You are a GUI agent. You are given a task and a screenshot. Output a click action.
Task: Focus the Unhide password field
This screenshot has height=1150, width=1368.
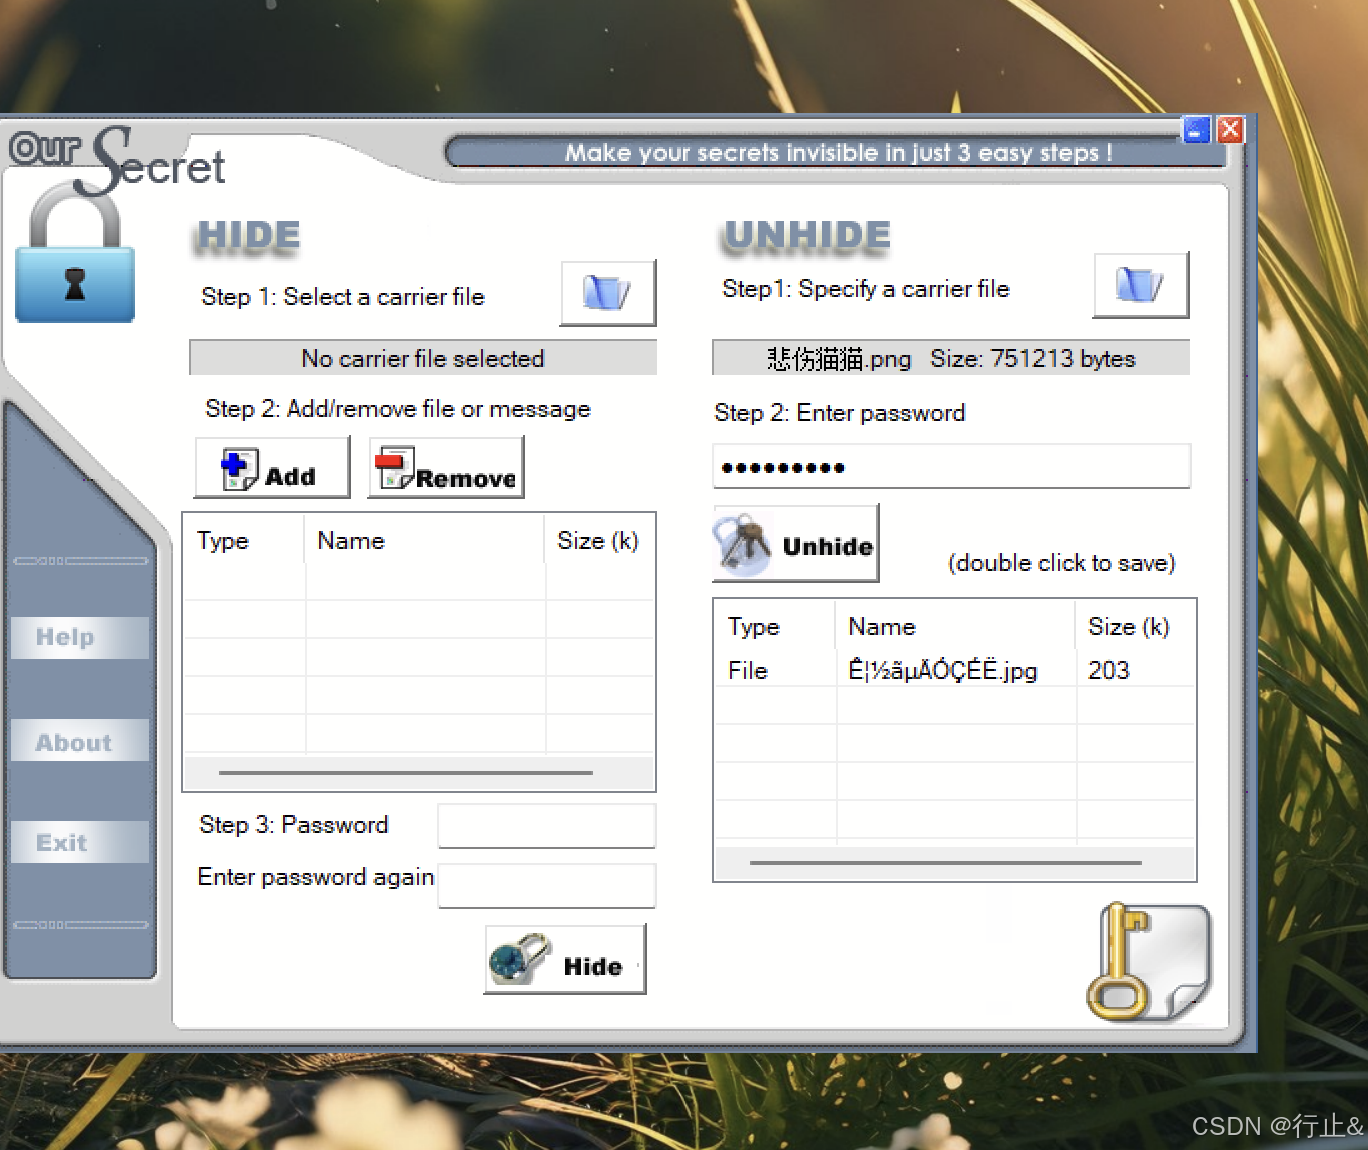(951, 467)
